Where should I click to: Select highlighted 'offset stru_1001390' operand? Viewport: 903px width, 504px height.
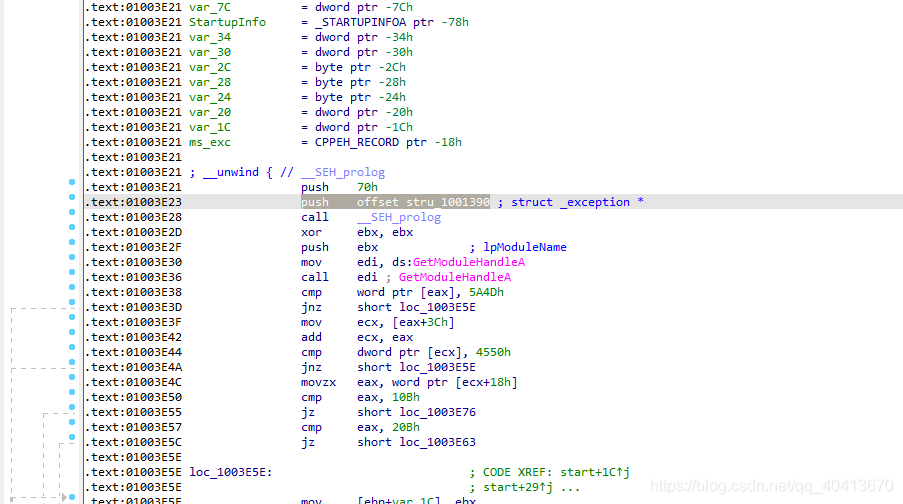pos(423,202)
